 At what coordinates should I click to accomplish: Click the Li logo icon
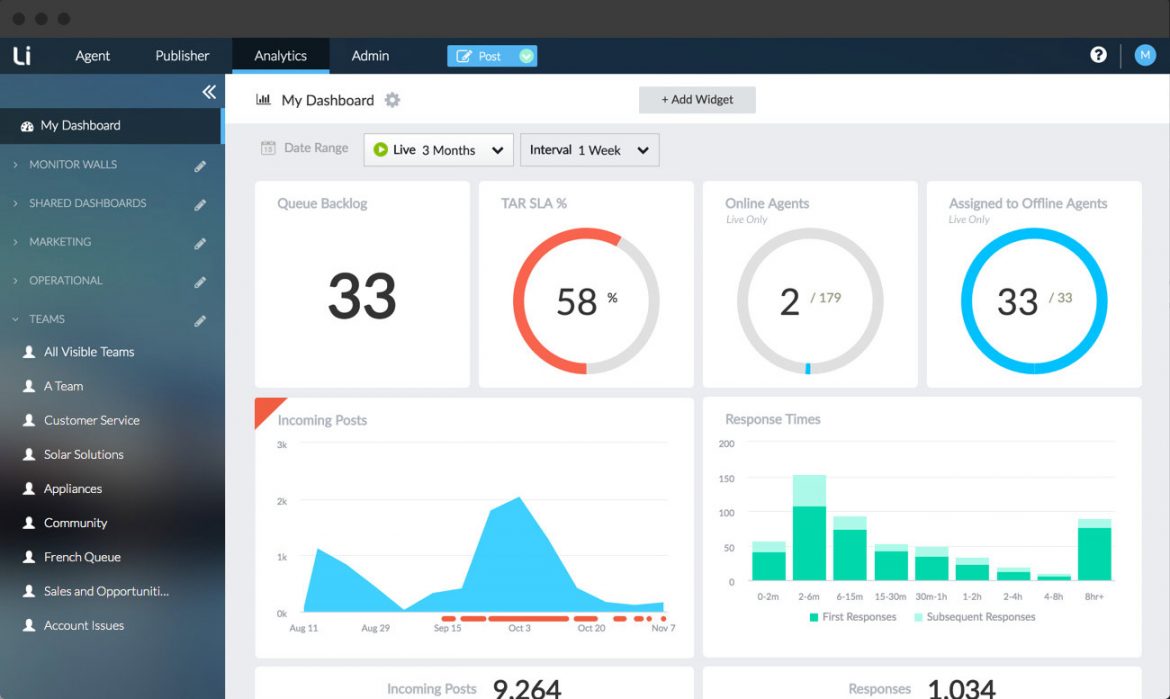[22, 55]
